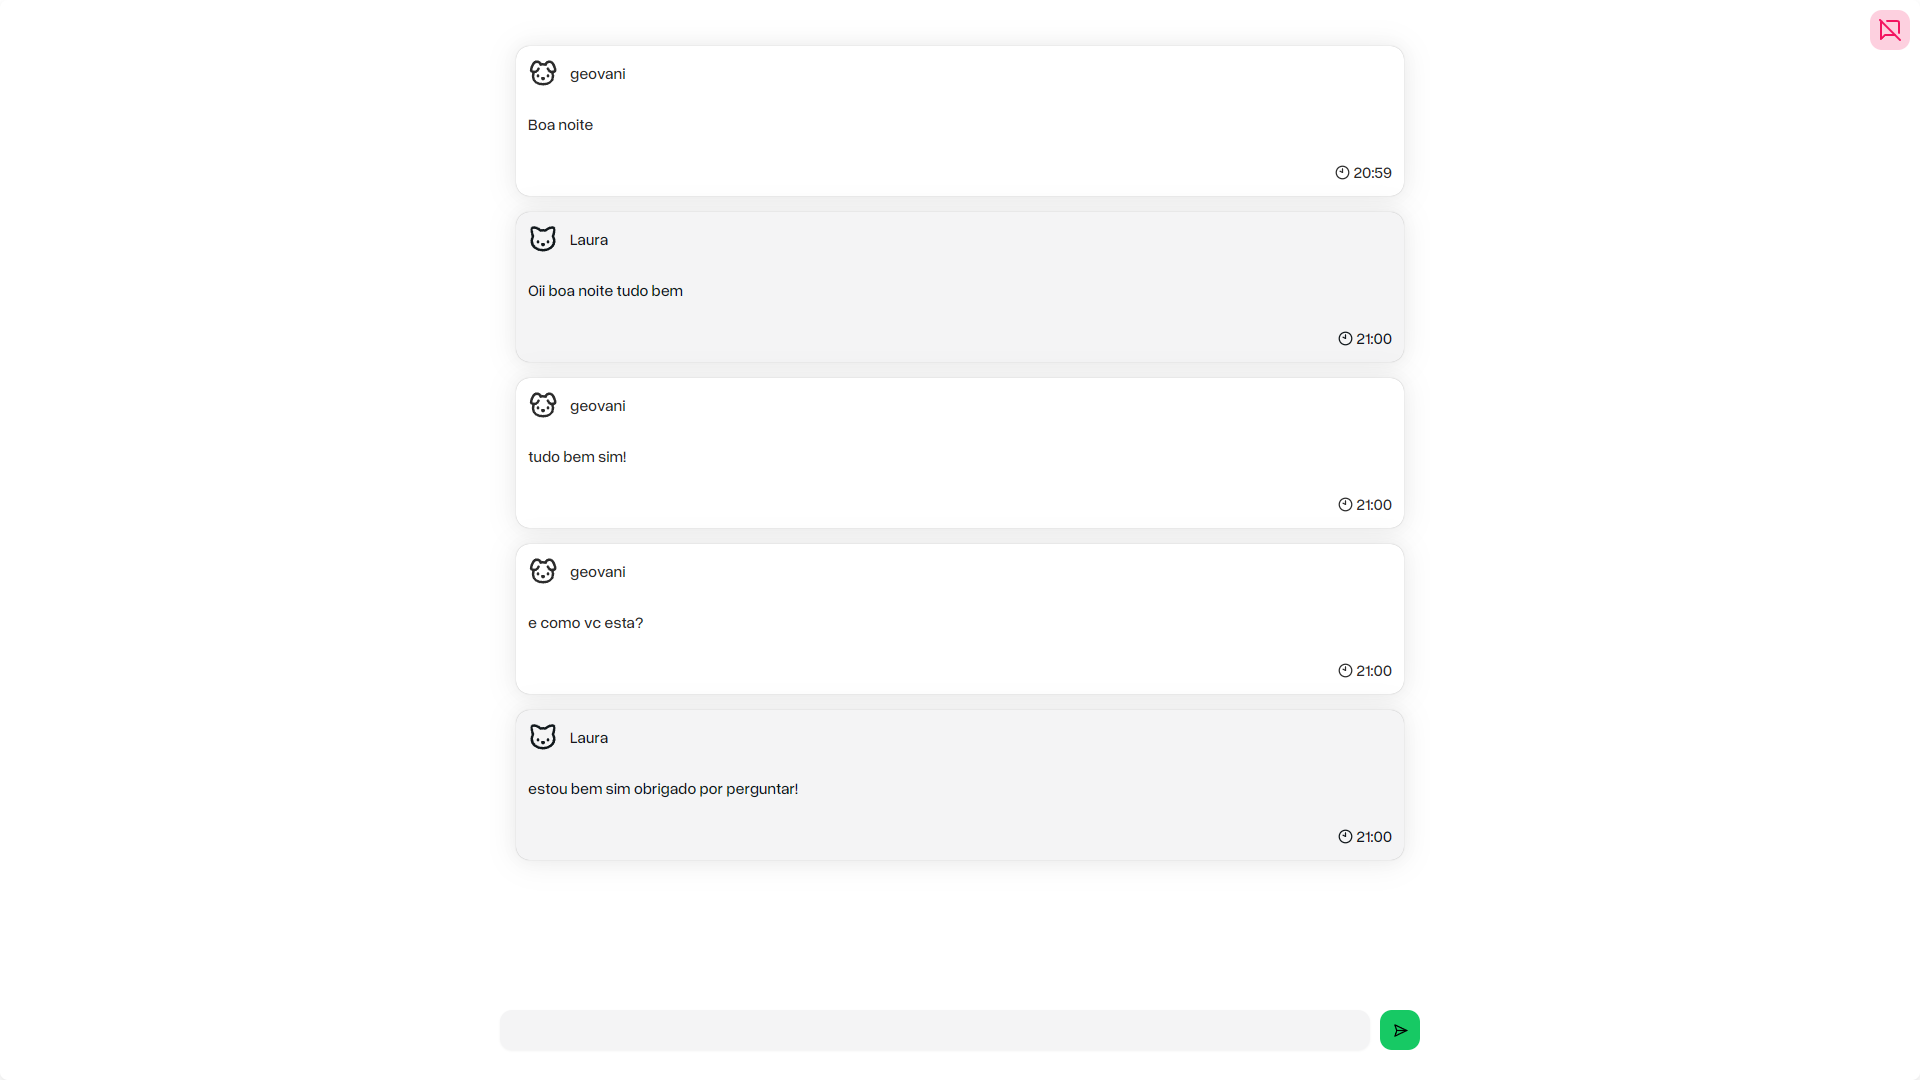Click geovani's dog avatar on "Boa noite"

tap(543, 73)
